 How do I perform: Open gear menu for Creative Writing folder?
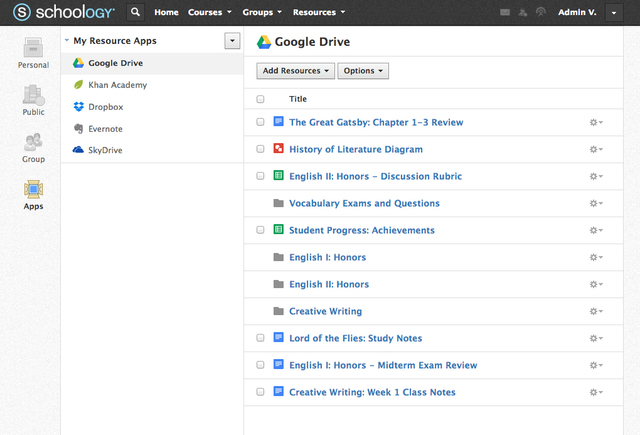(596, 311)
